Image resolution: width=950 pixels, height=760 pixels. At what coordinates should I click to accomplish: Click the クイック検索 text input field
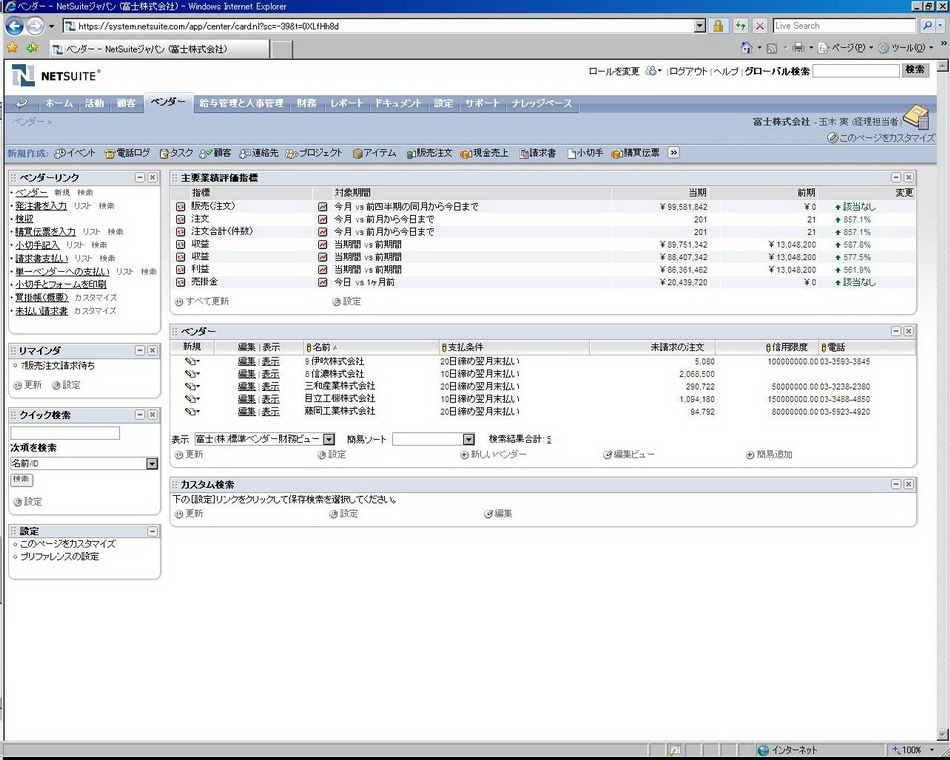click(x=65, y=433)
